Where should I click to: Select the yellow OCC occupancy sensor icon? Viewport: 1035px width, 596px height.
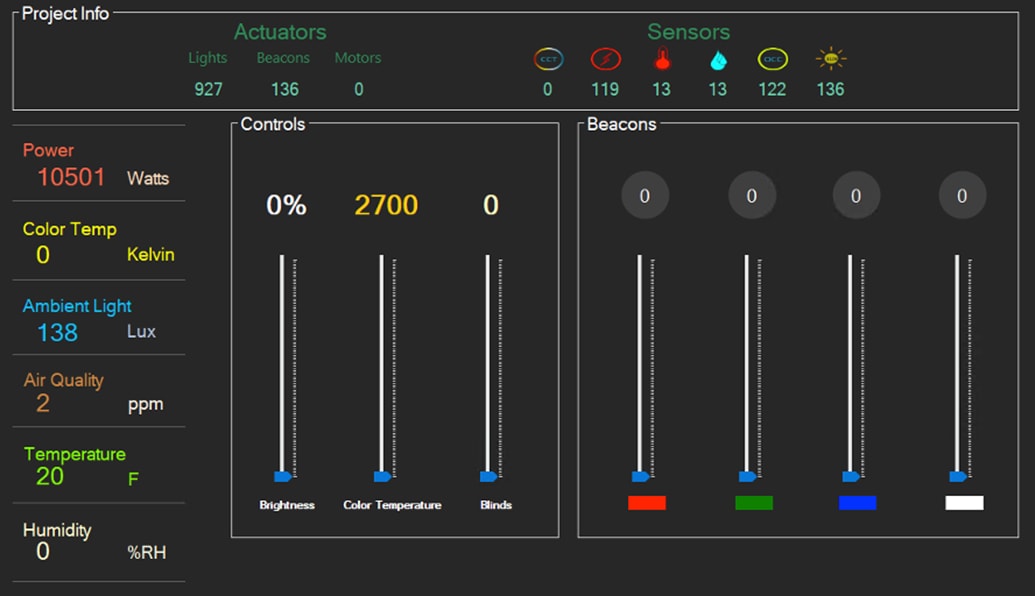coord(772,59)
